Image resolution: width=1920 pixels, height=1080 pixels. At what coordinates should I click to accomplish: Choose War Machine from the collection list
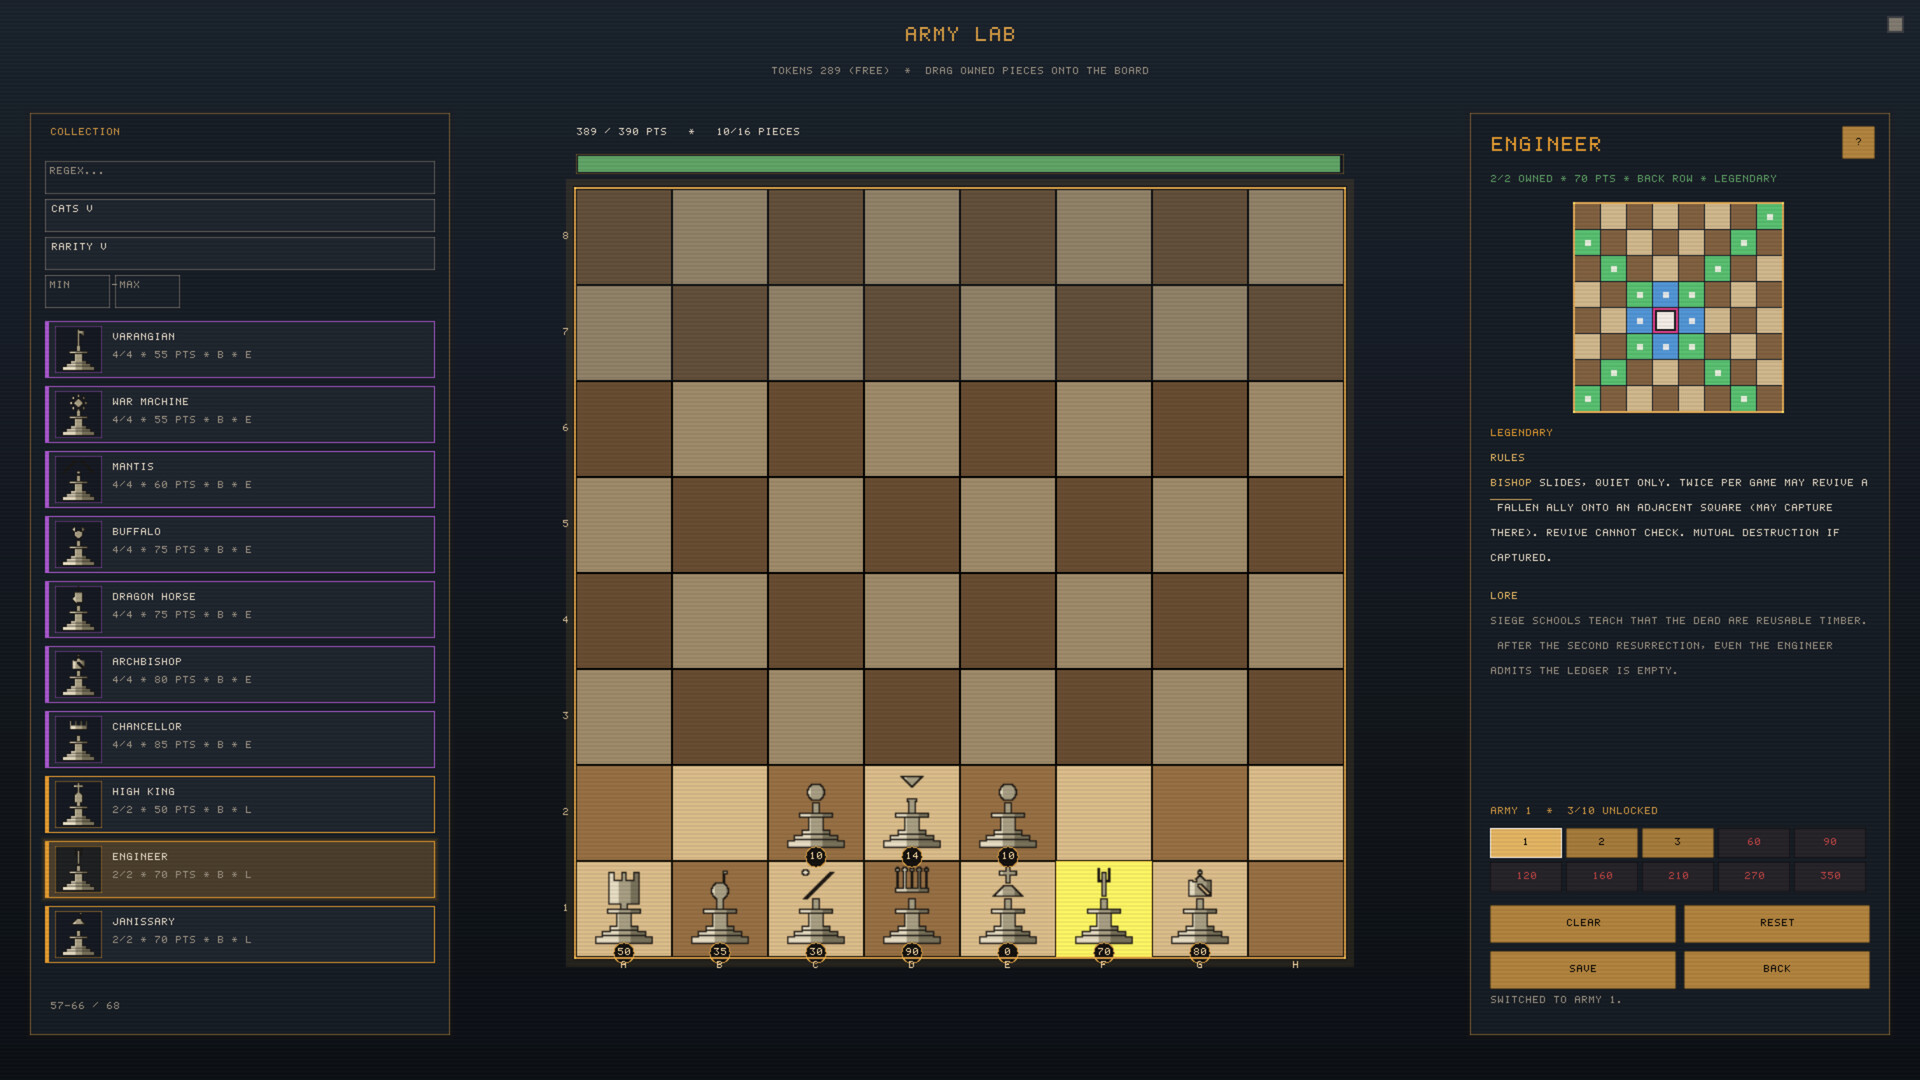pos(240,414)
